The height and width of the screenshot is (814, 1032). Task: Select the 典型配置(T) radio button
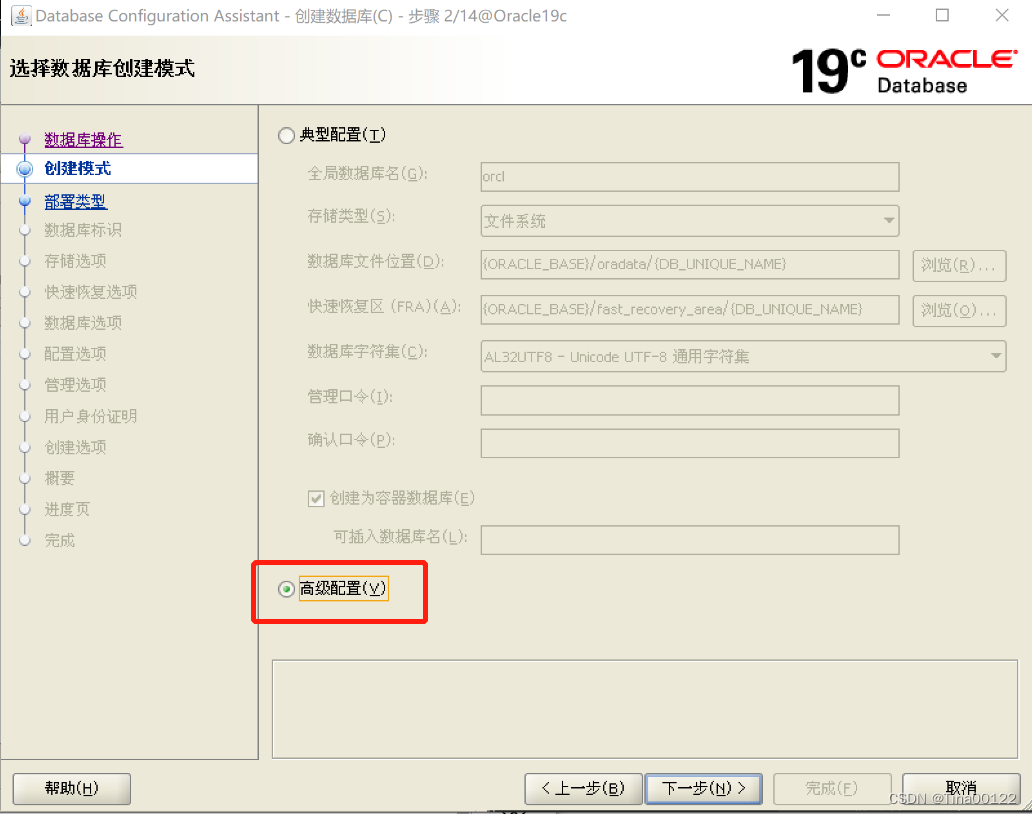pyautogui.click(x=286, y=136)
